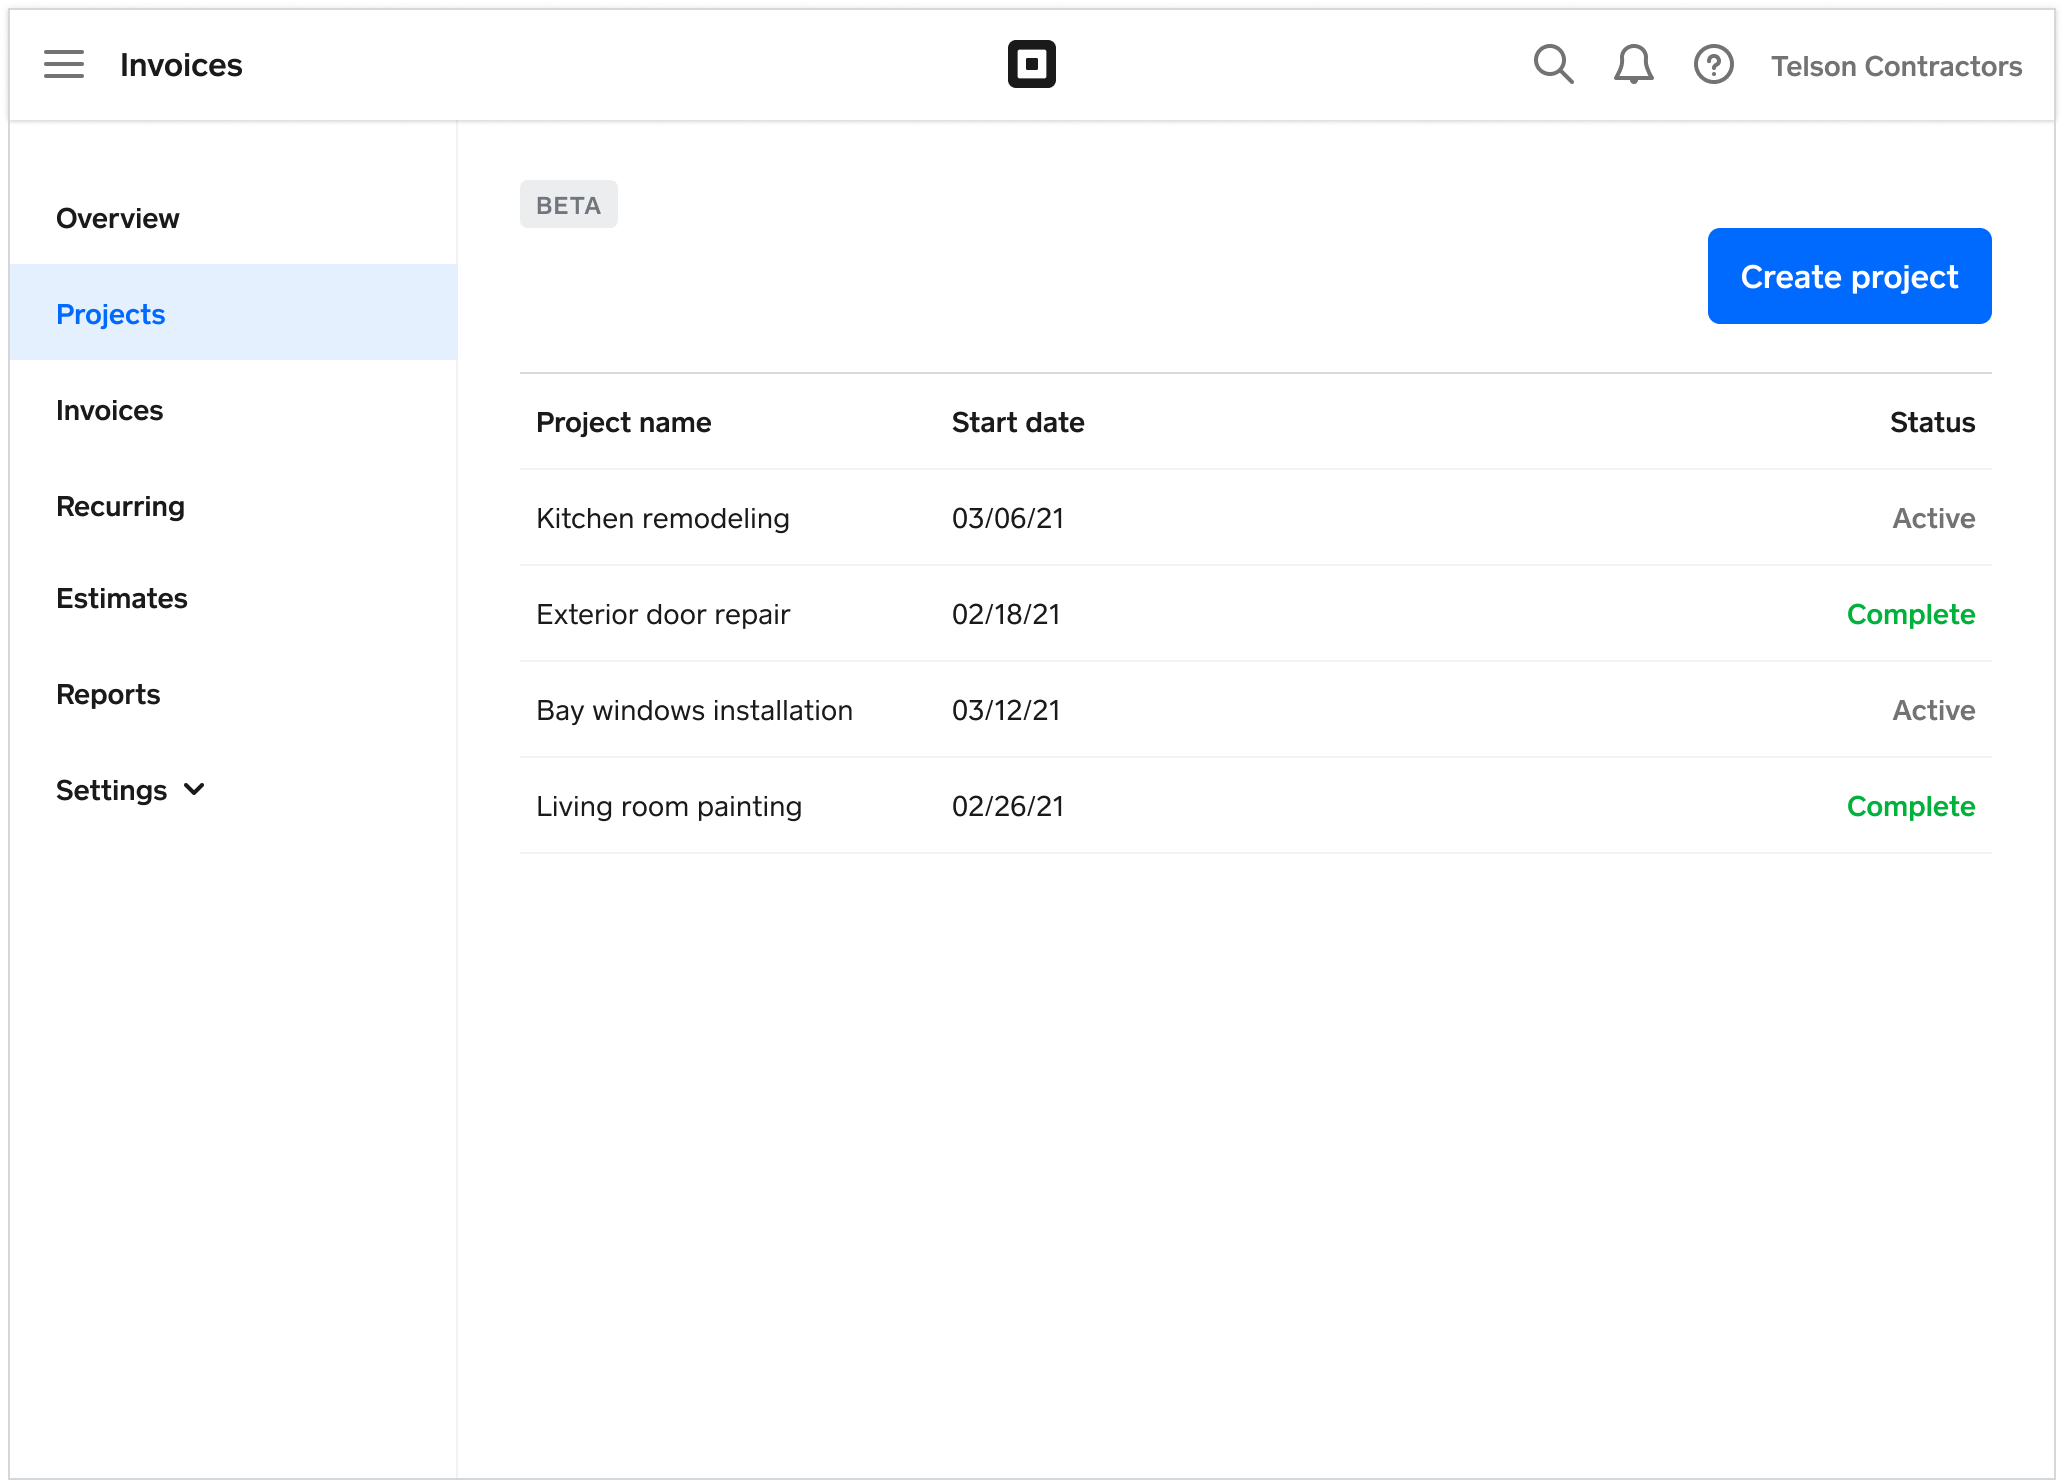Select the Recurring sidebar item
Image resolution: width=2064 pixels, height=1480 pixels.
click(120, 505)
